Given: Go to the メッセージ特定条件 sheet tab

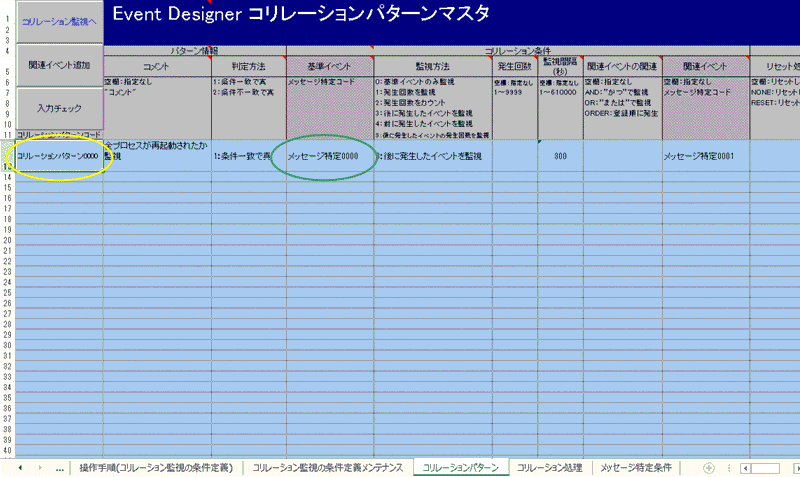Looking at the screenshot, I should 636,468.
